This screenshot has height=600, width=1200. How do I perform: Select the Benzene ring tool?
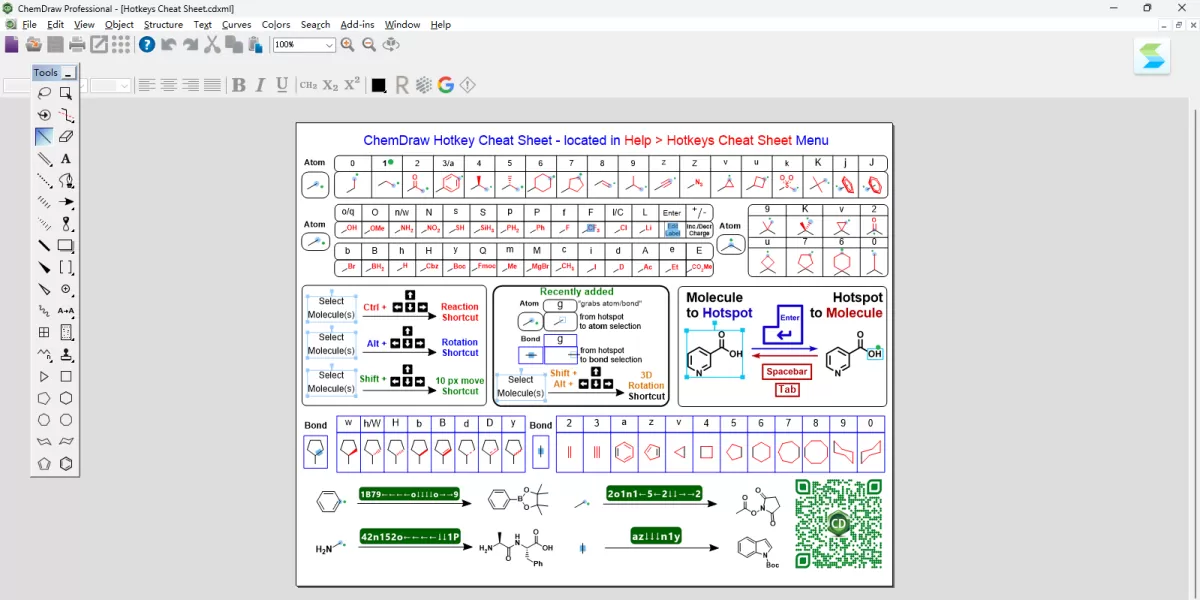click(66, 464)
